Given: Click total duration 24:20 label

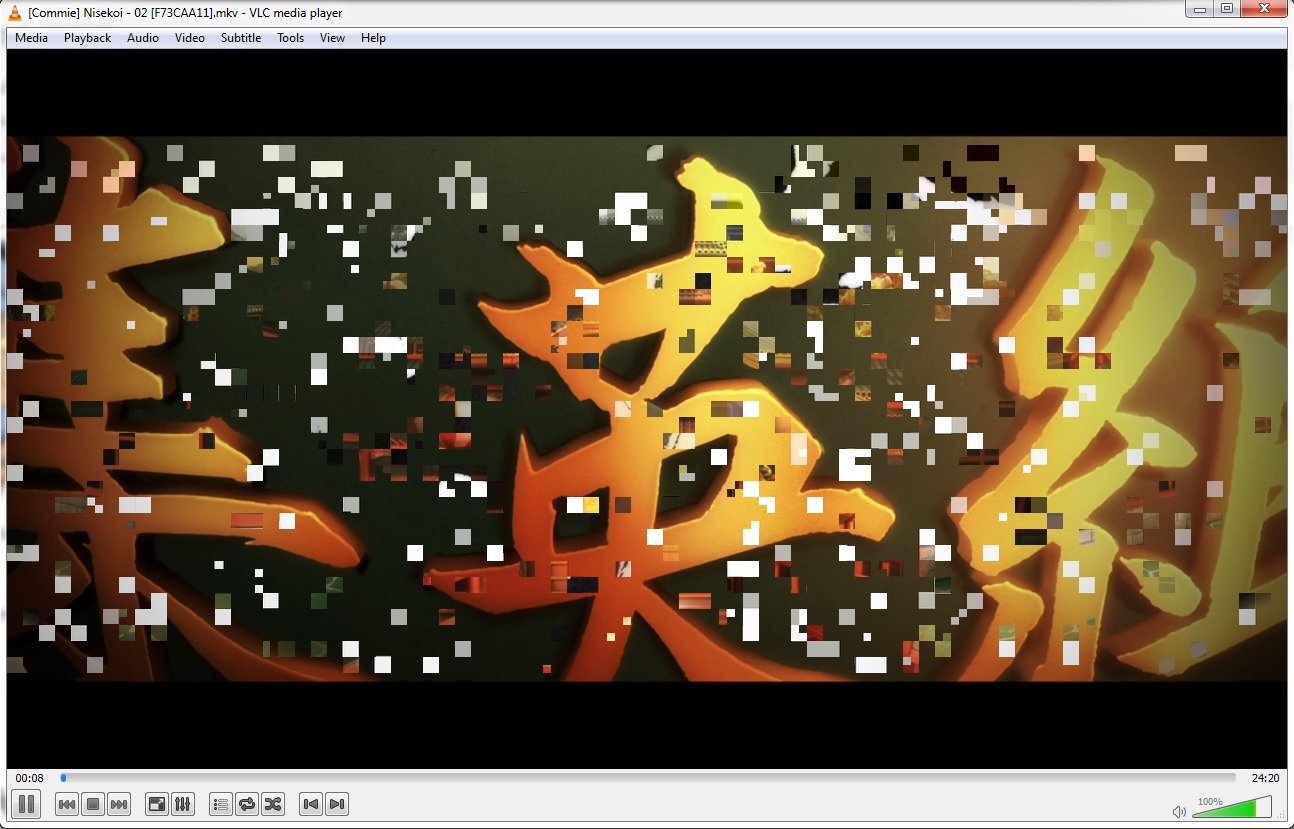Looking at the screenshot, I should [1265, 778].
